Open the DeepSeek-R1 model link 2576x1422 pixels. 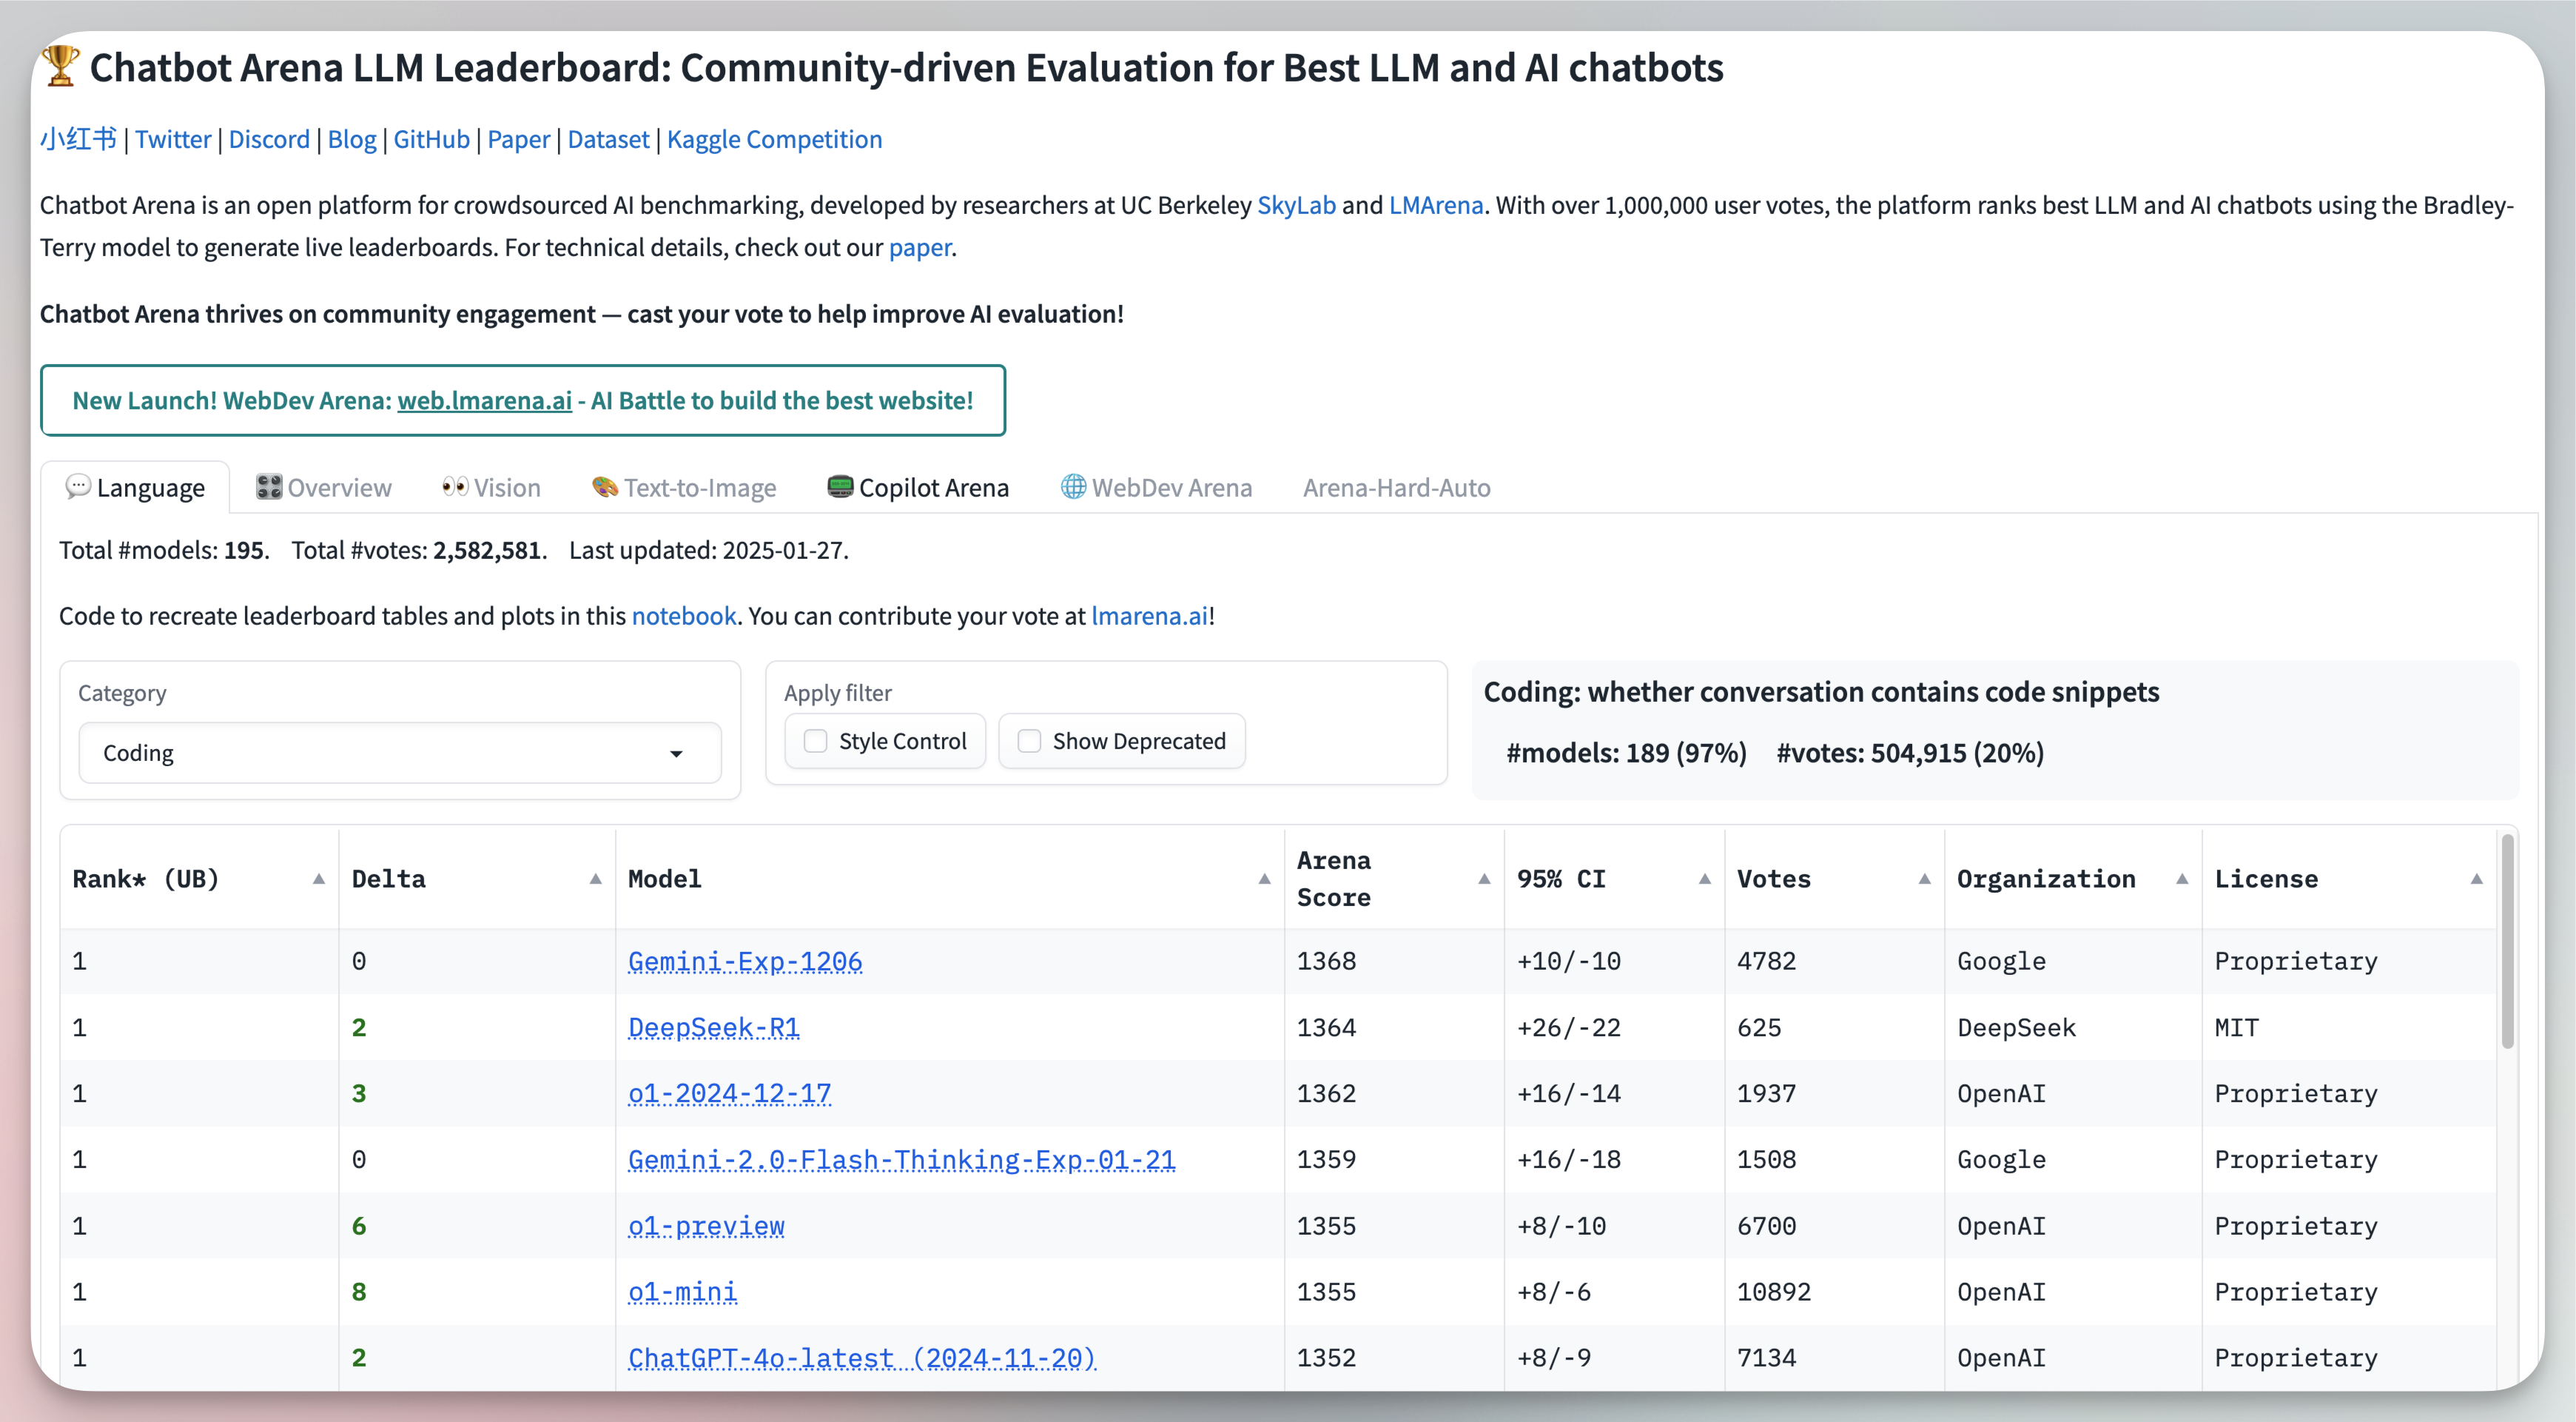(713, 1027)
